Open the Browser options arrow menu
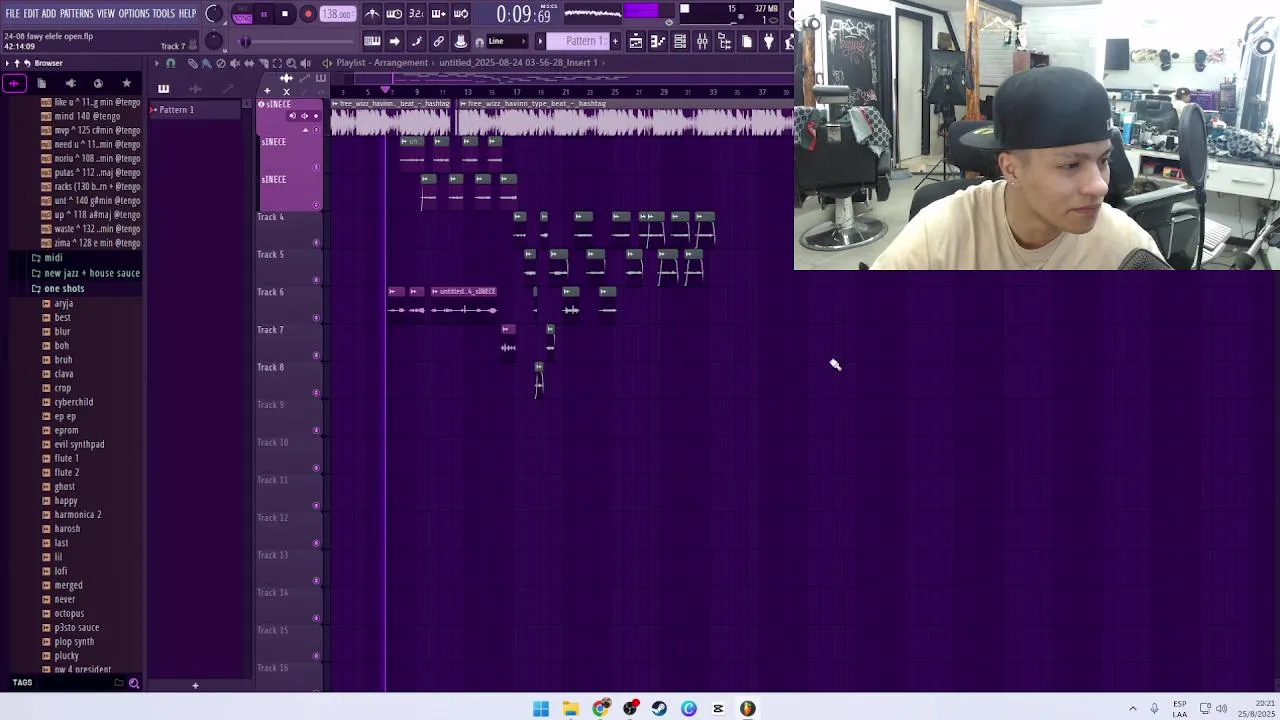The image size is (1280, 720). click(x=6, y=63)
